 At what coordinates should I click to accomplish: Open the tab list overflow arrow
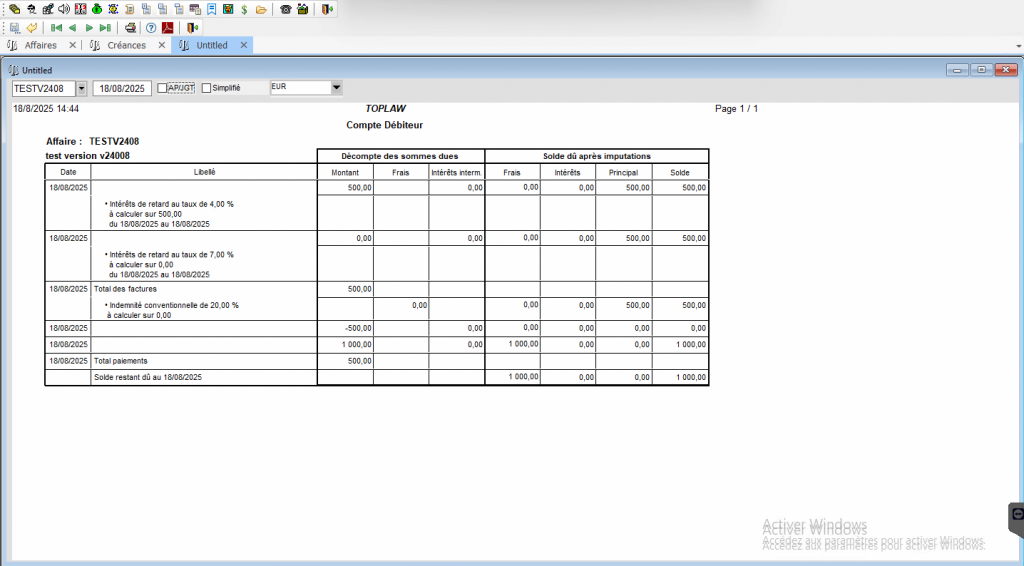1019,46
